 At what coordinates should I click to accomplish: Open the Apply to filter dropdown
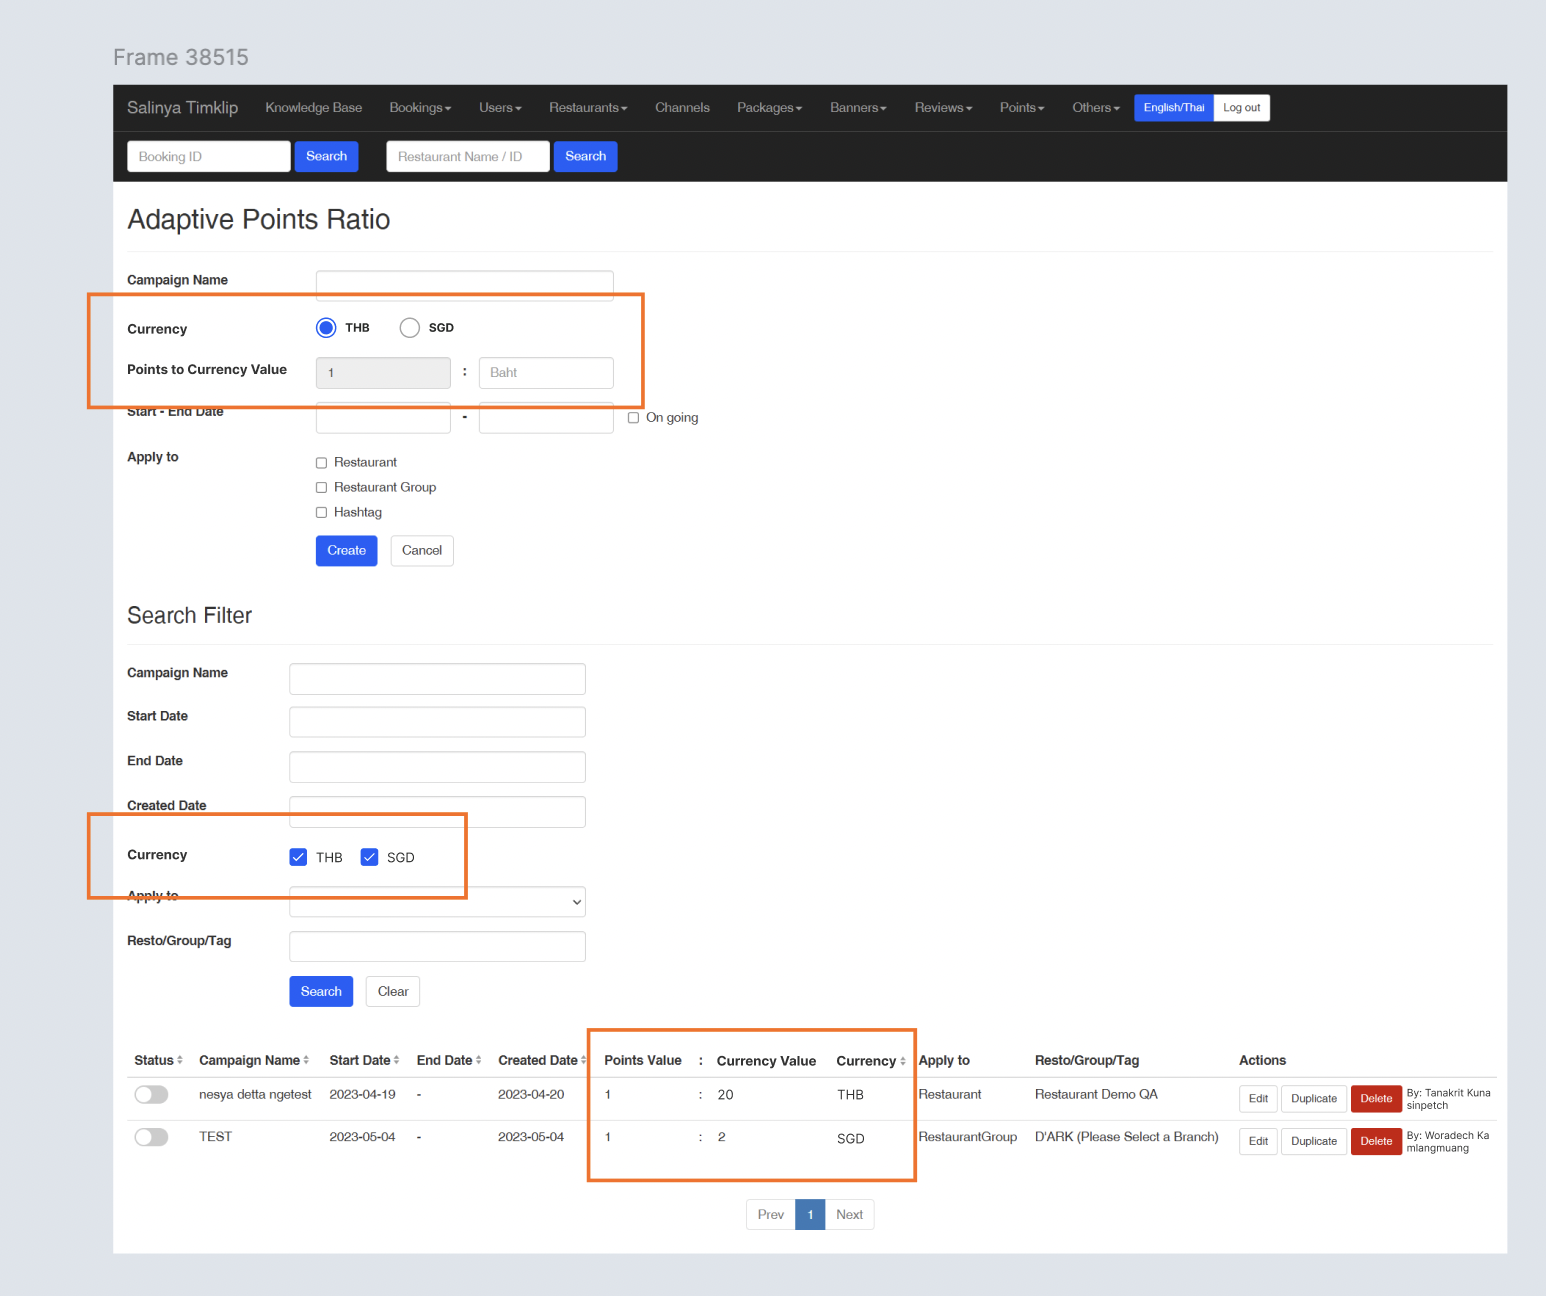(437, 902)
